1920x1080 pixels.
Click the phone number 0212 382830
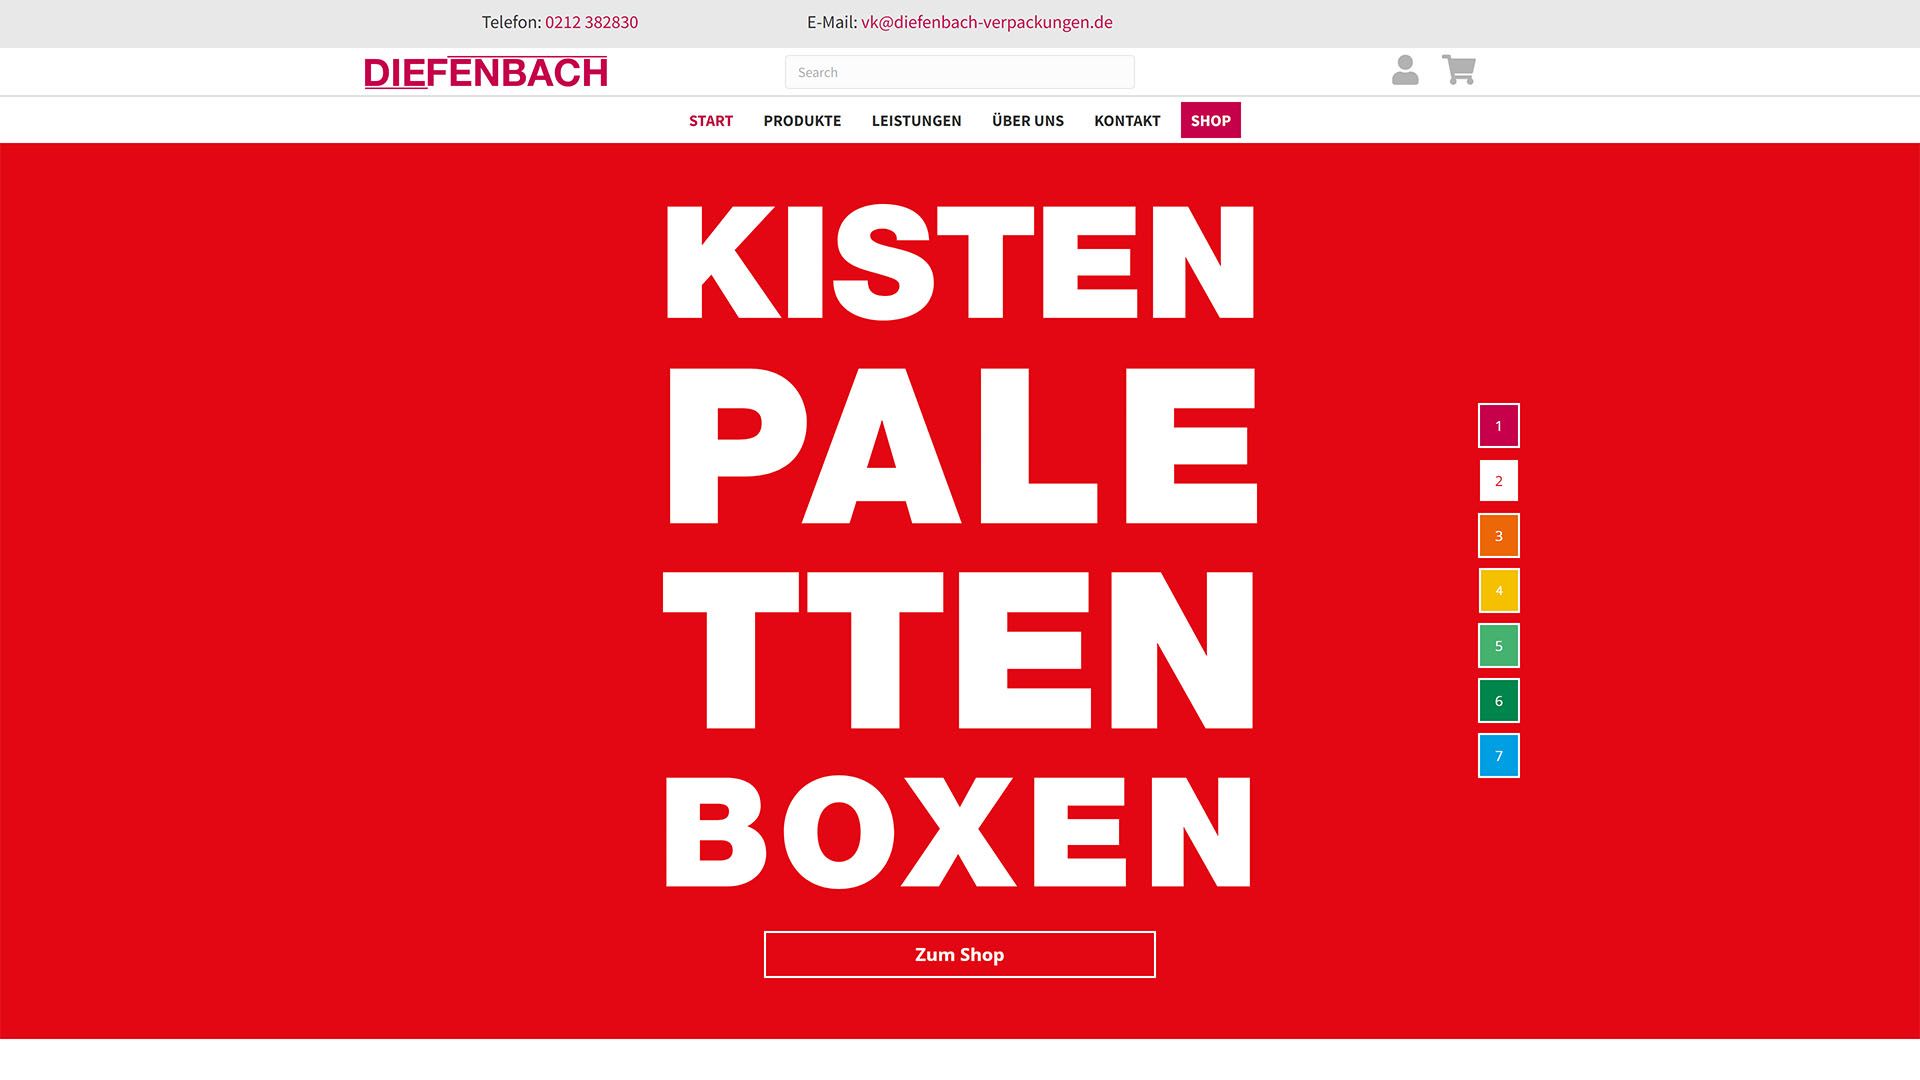point(591,22)
